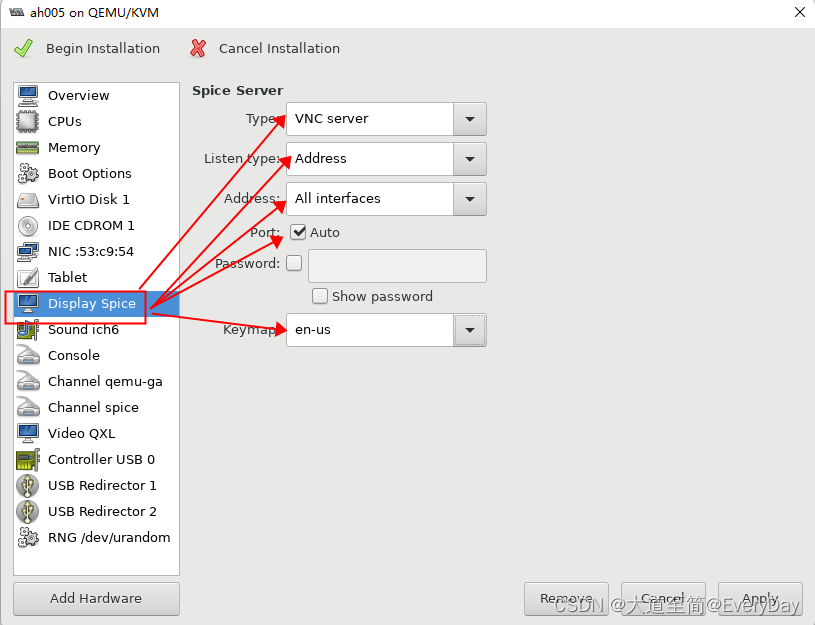Screen dimensions: 815x625
Task: Click the IDE CDROM 1 disc icon
Action: coord(28,226)
